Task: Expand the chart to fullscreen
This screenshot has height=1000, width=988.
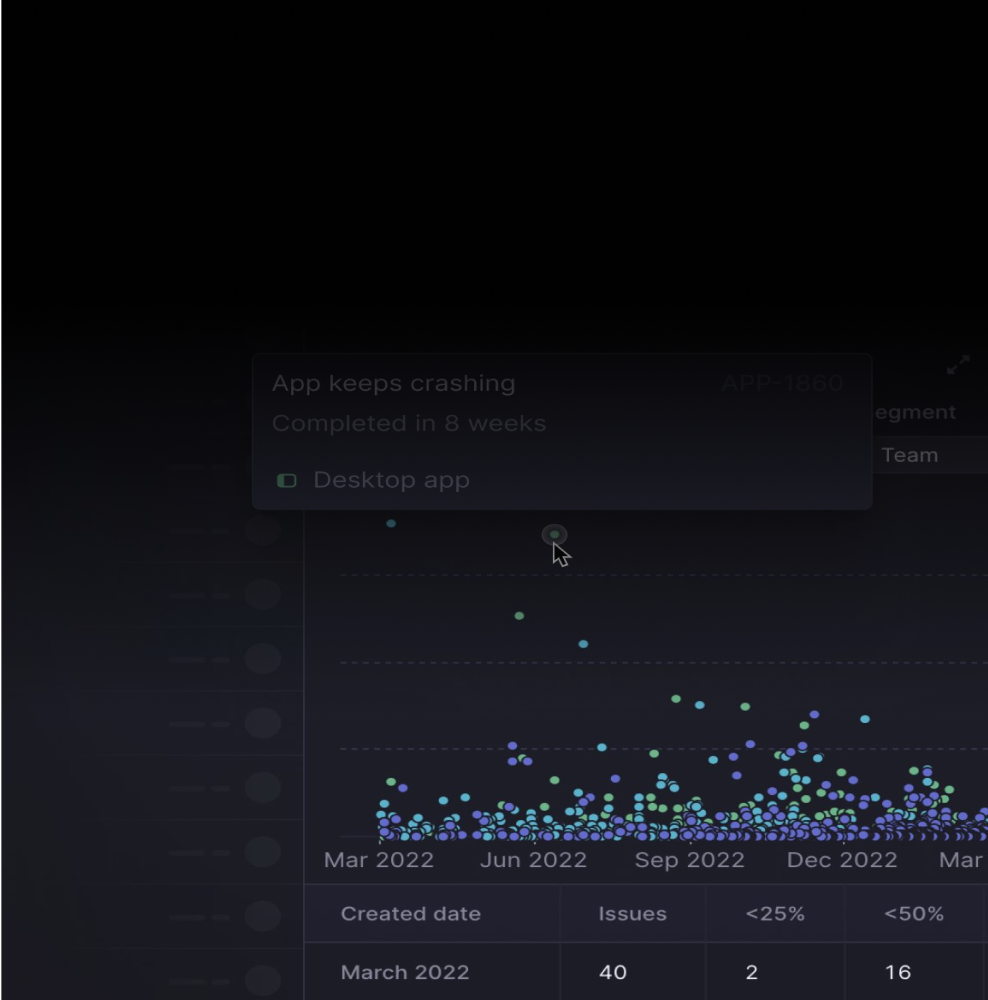Action: (x=957, y=366)
